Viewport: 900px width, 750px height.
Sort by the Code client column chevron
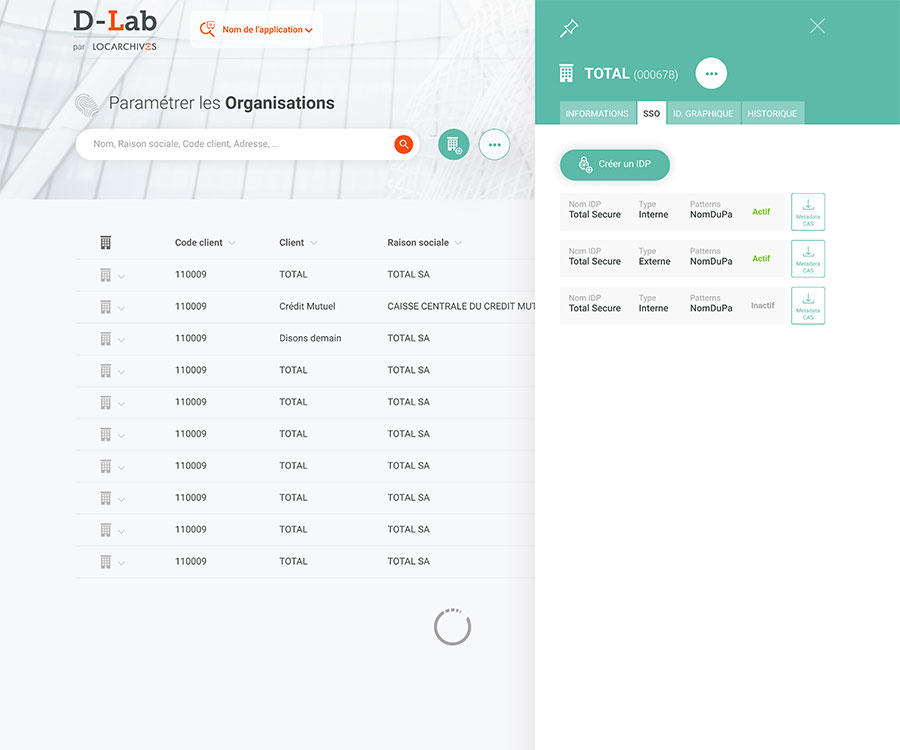232,243
